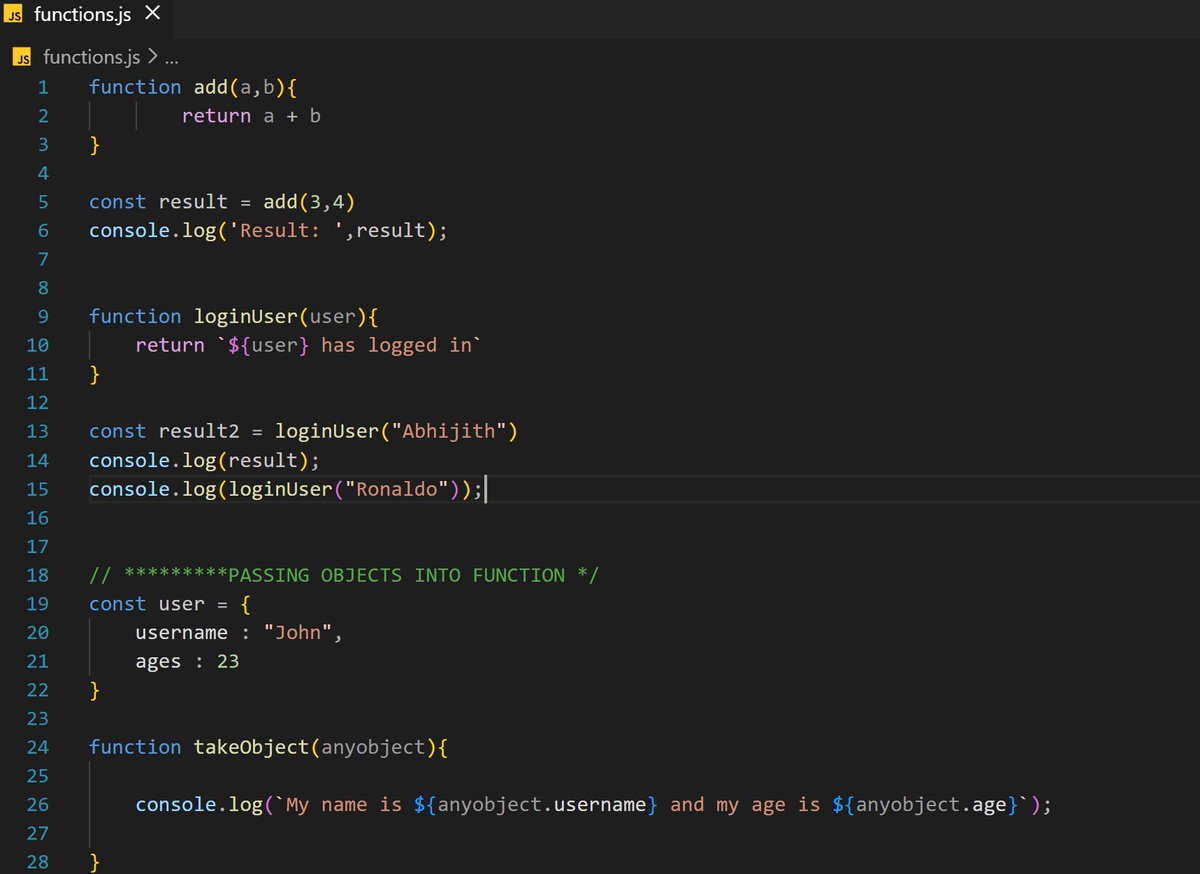Click line number 15 in gutter

[x=38, y=489]
